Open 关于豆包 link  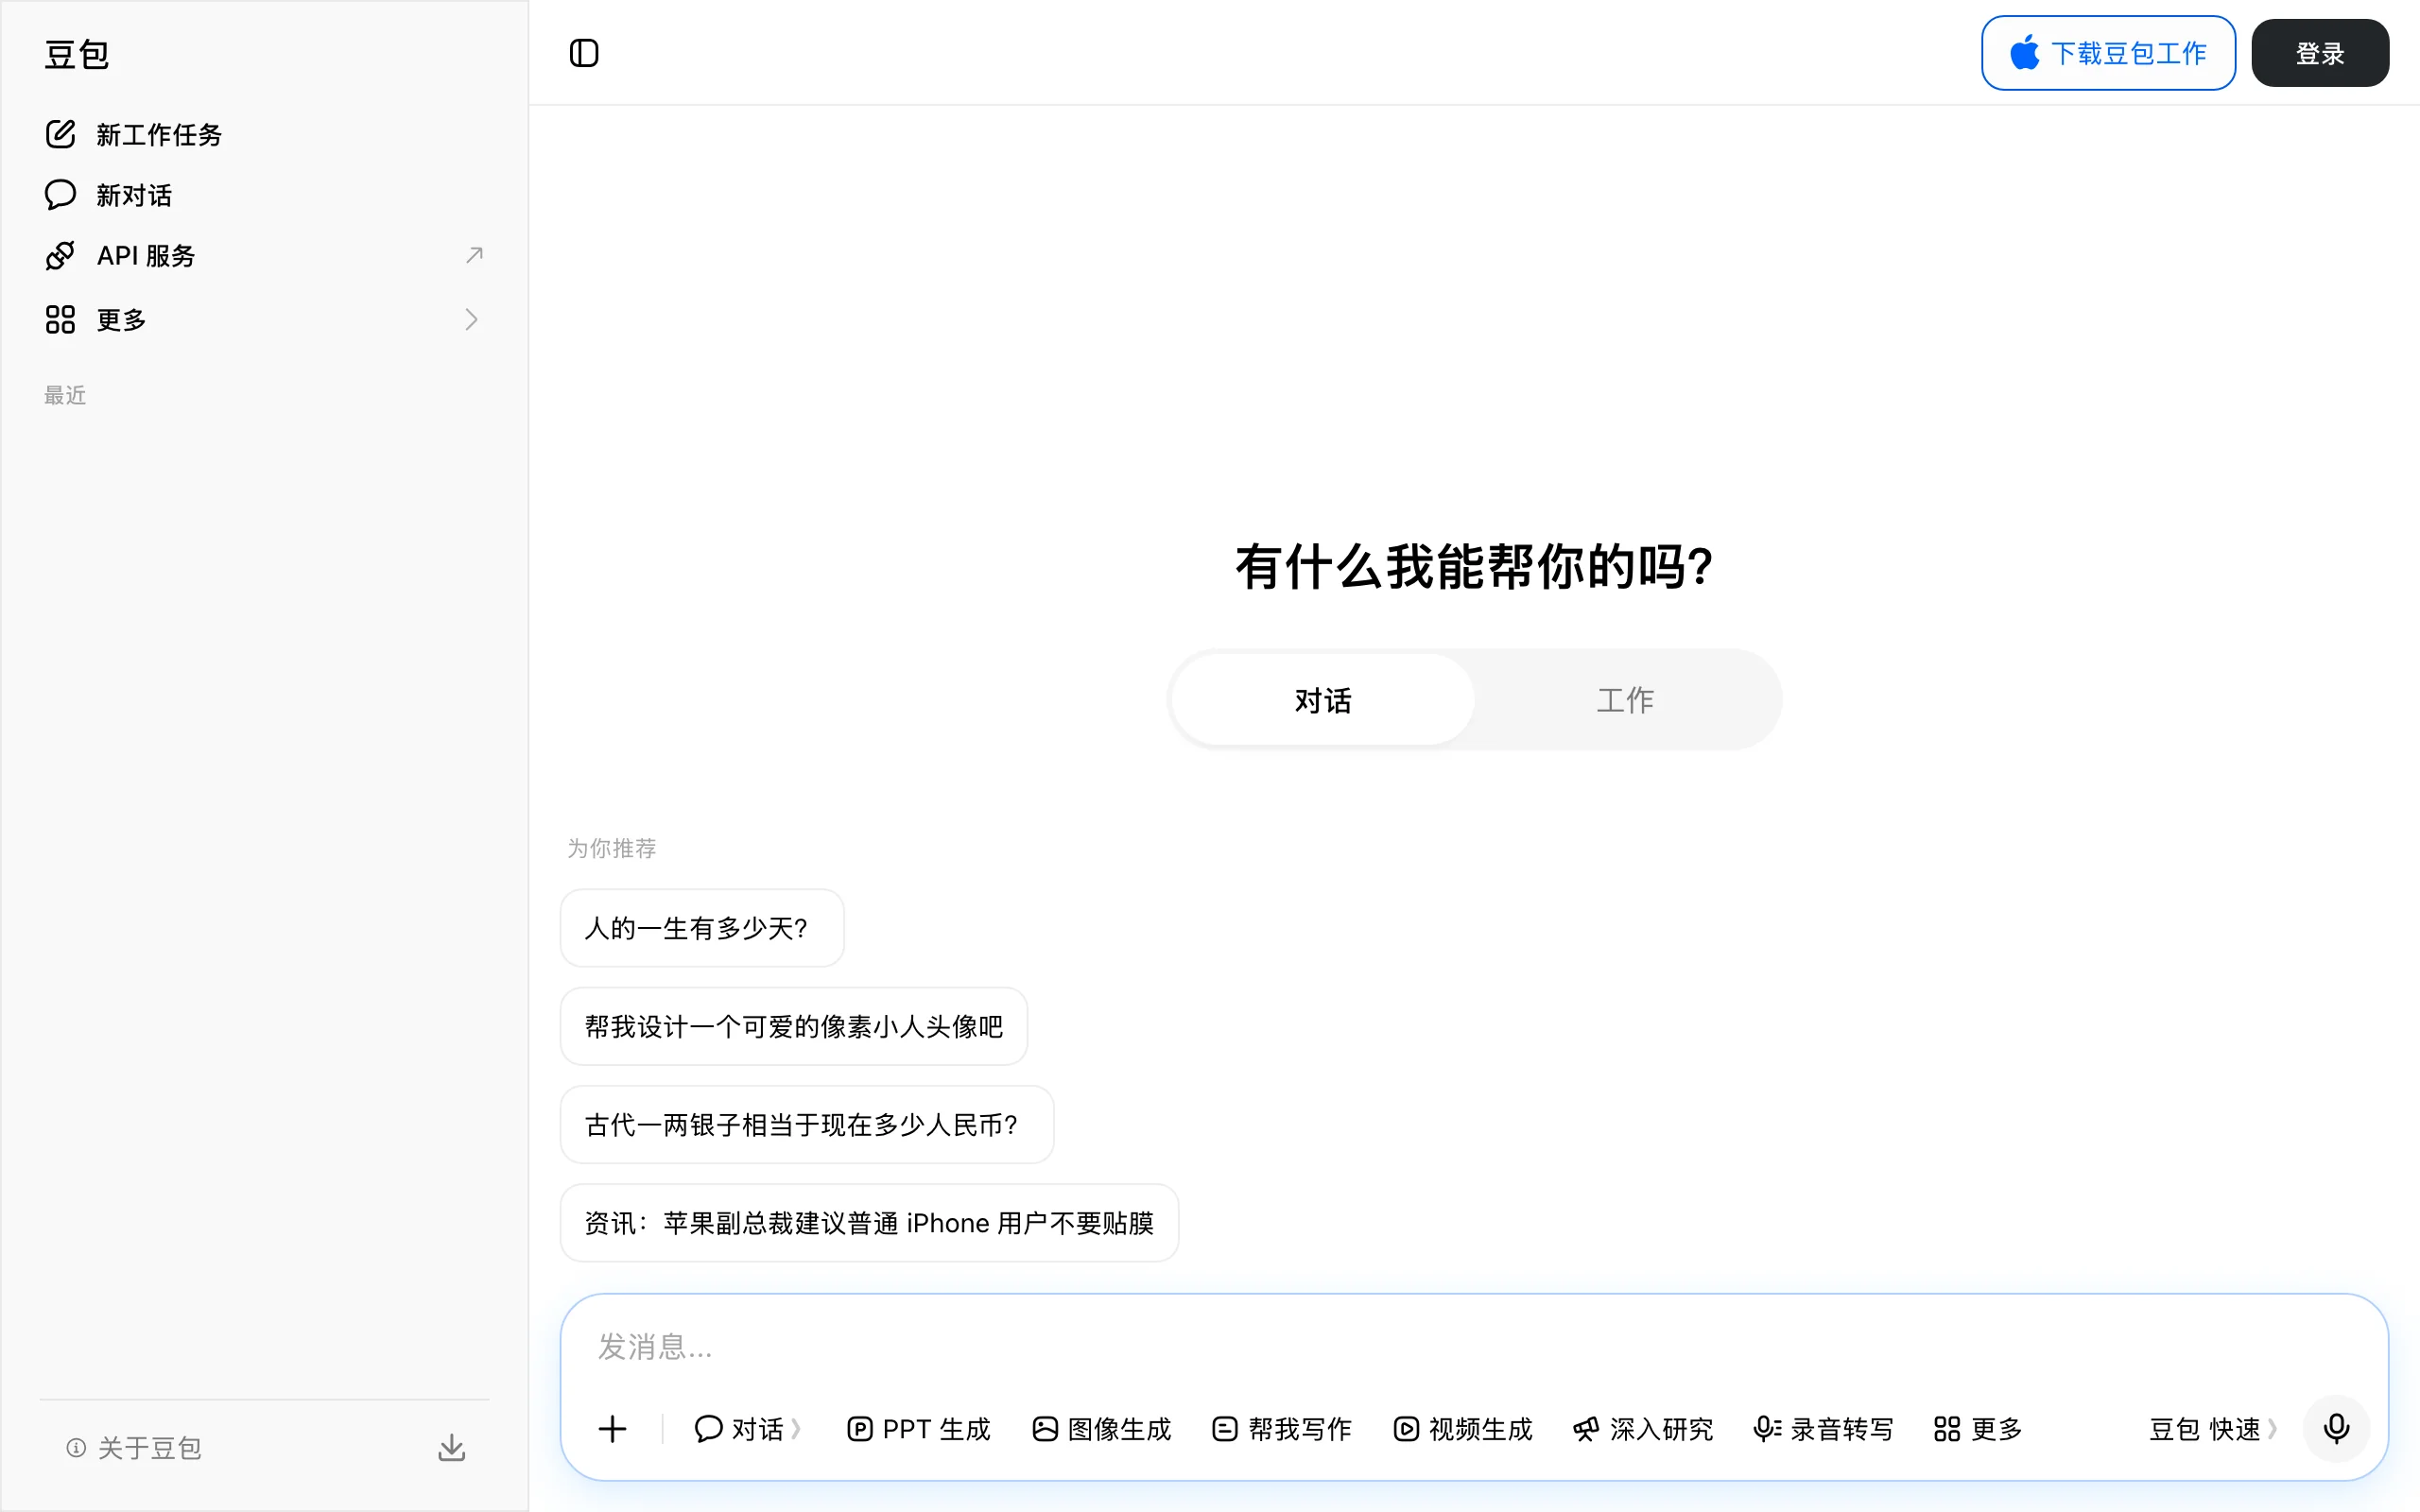pos(134,1447)
